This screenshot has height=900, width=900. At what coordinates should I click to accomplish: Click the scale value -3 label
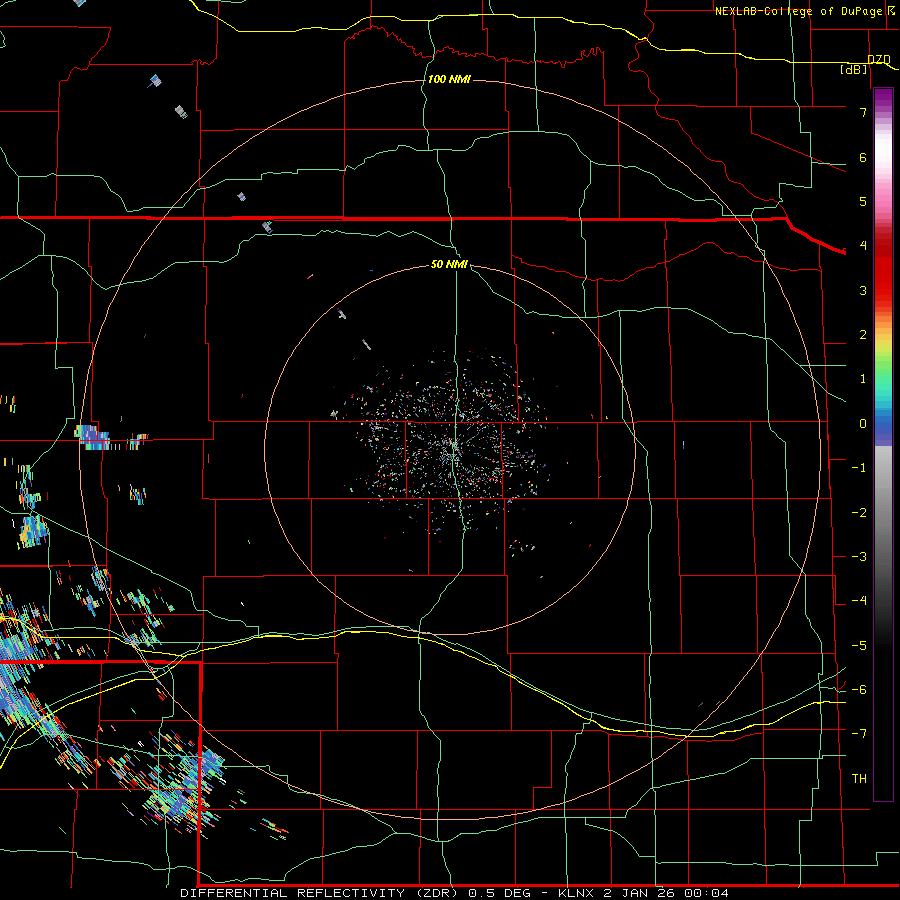859,557
